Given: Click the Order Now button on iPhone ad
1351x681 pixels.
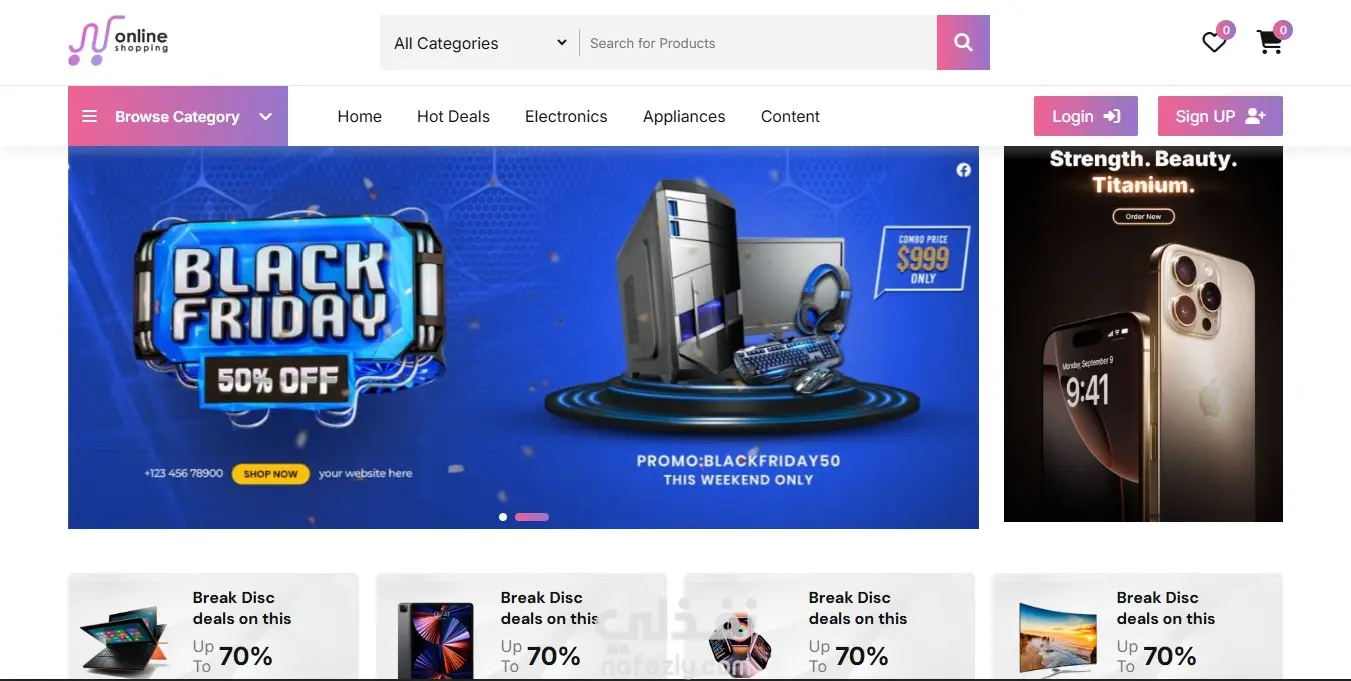Looking at the screenshot, I should (1143, 216).
